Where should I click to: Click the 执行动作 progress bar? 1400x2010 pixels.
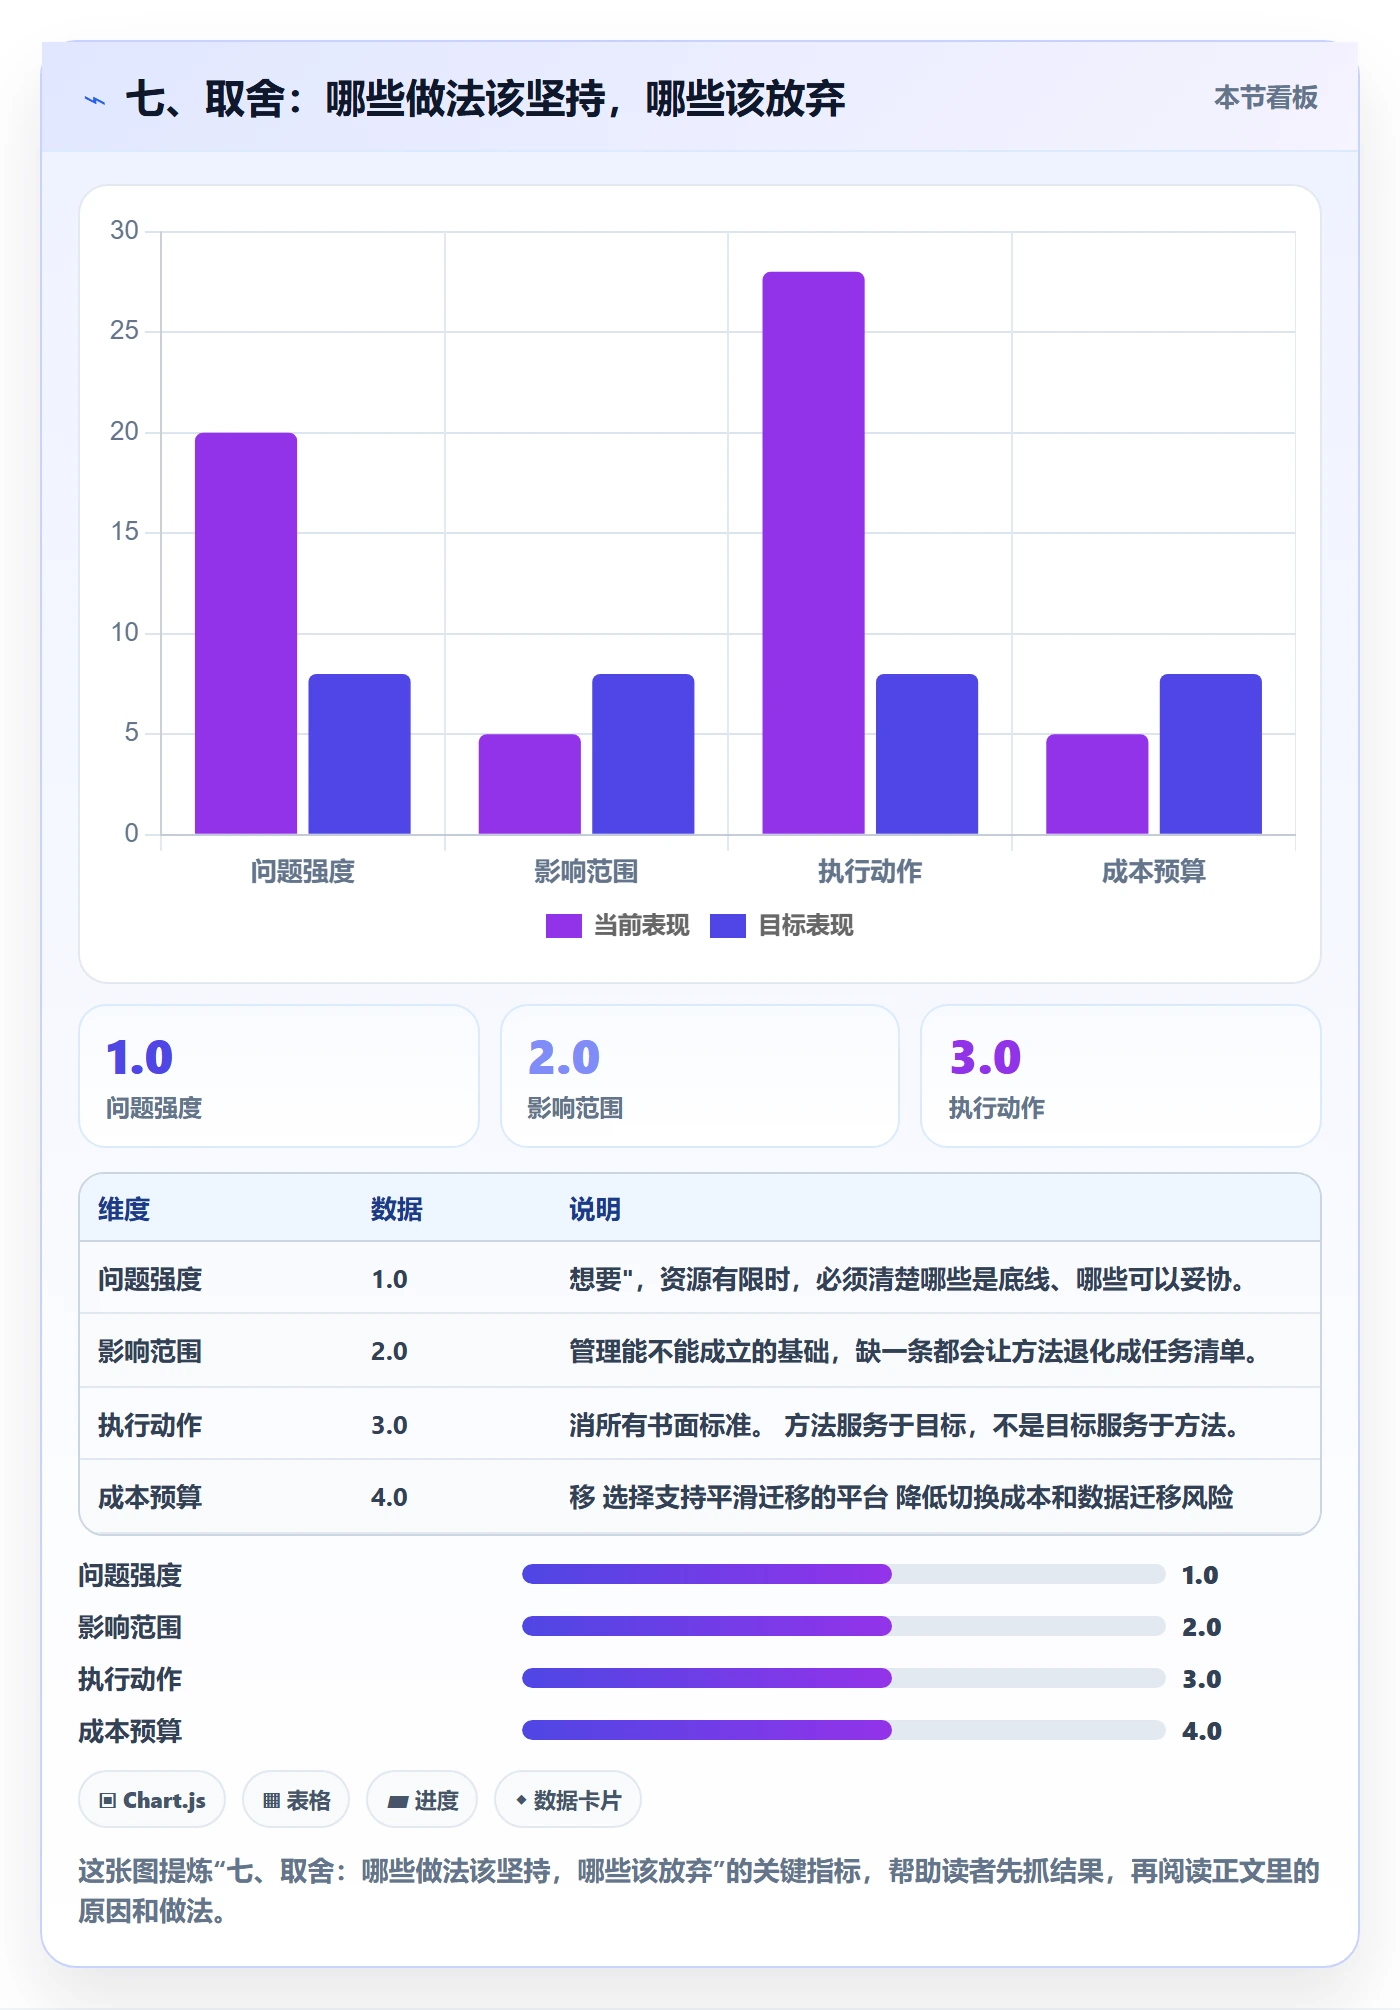[x=843, y=1678]
